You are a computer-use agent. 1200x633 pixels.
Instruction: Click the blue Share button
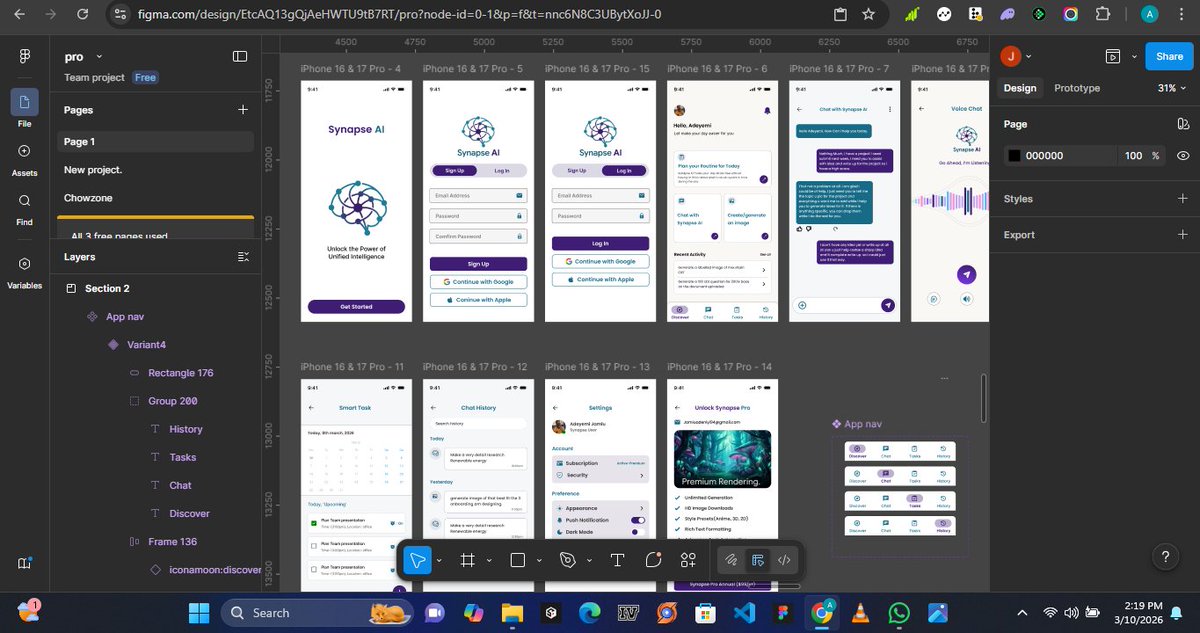[x=1169, y=57]
